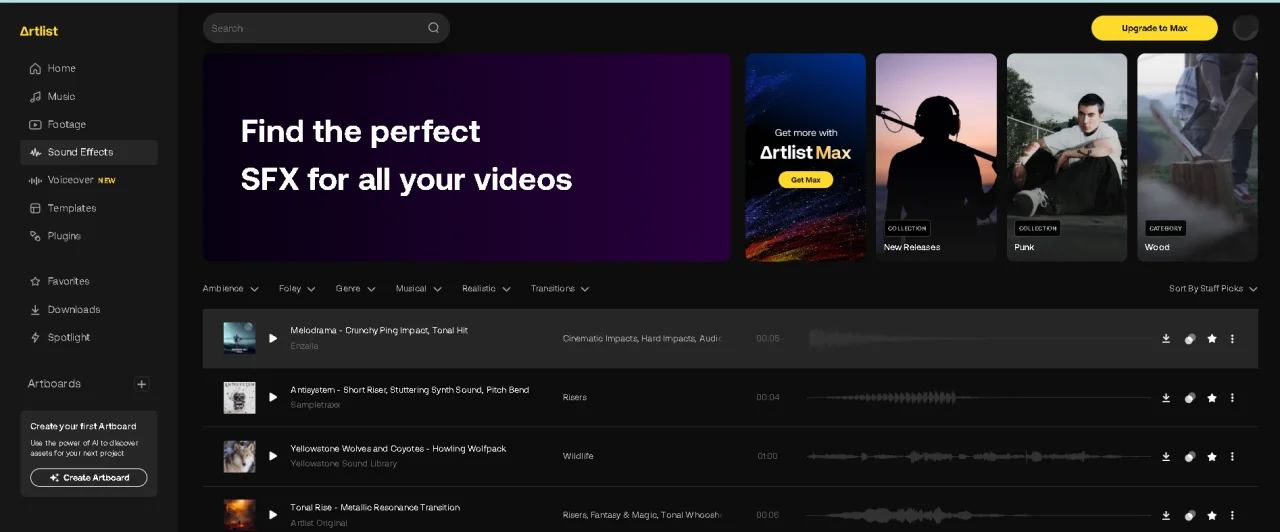Favorite the Tonal Rise track with star
This screenshot has height=532, width=1280.
point(1212,516)
